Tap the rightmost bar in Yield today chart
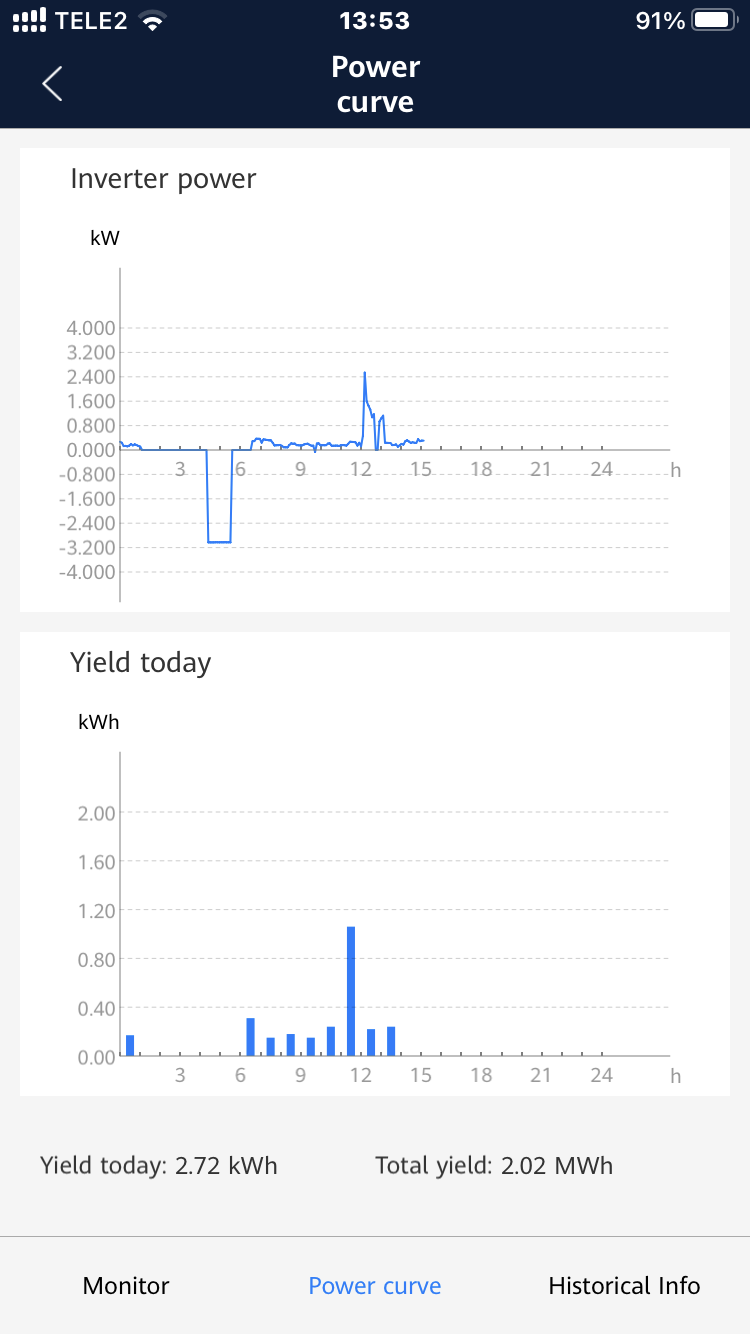The image size is (750, 1334). pos(391,1041)
